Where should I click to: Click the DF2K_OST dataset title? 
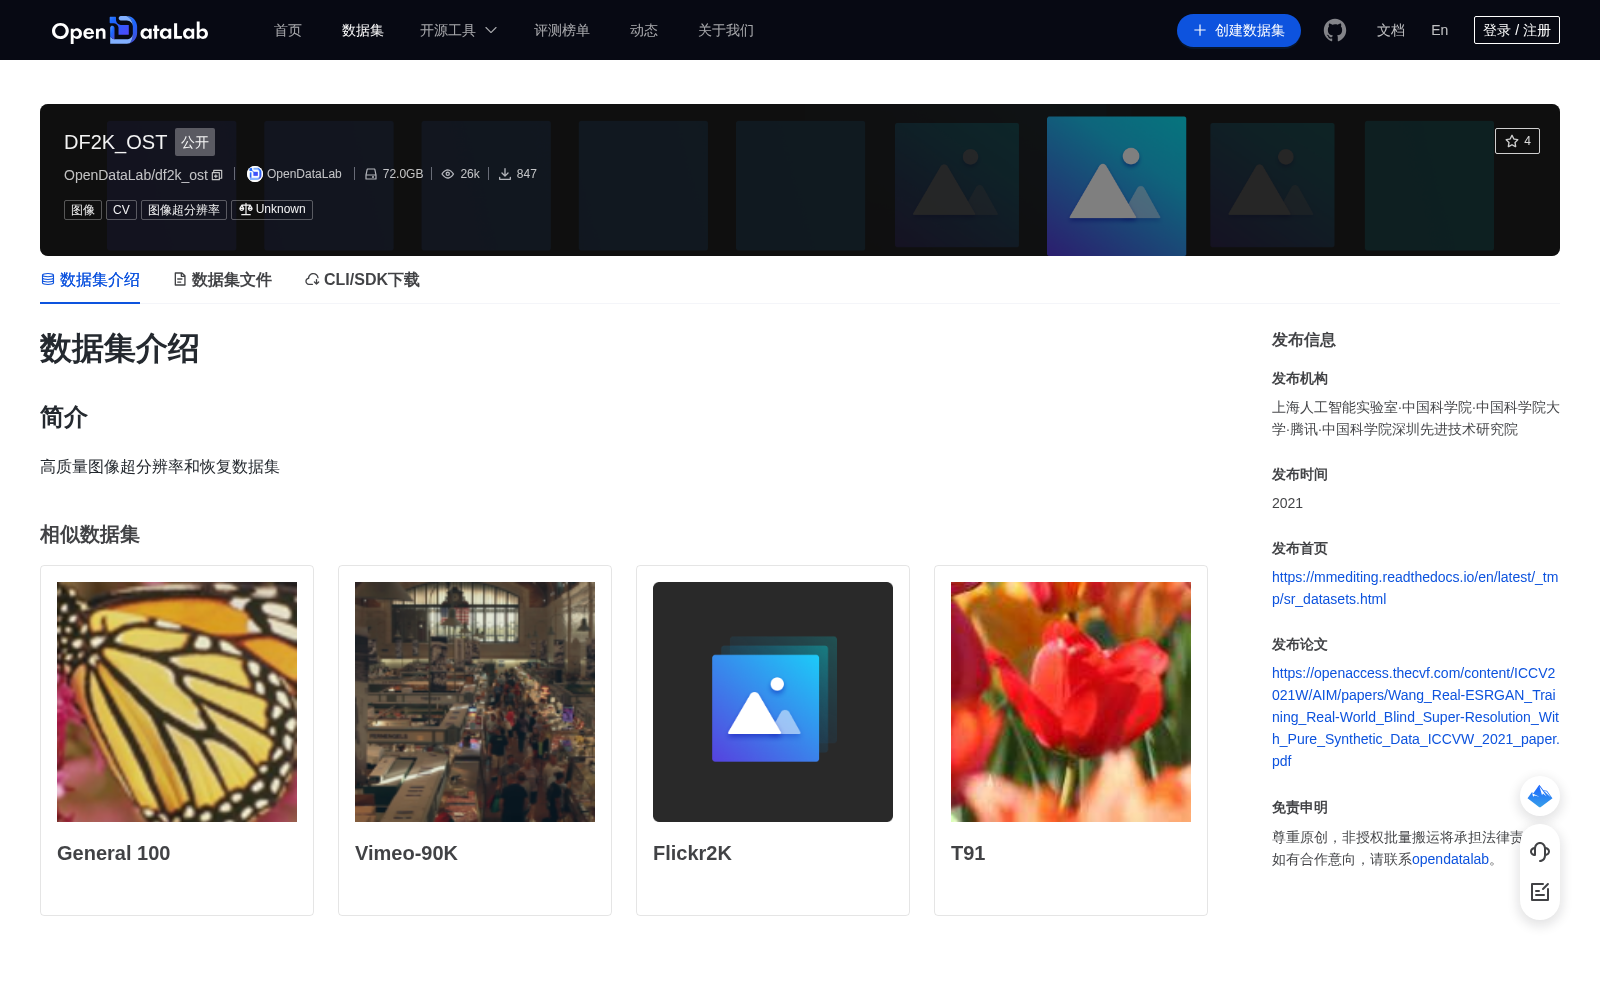[115, 142]
